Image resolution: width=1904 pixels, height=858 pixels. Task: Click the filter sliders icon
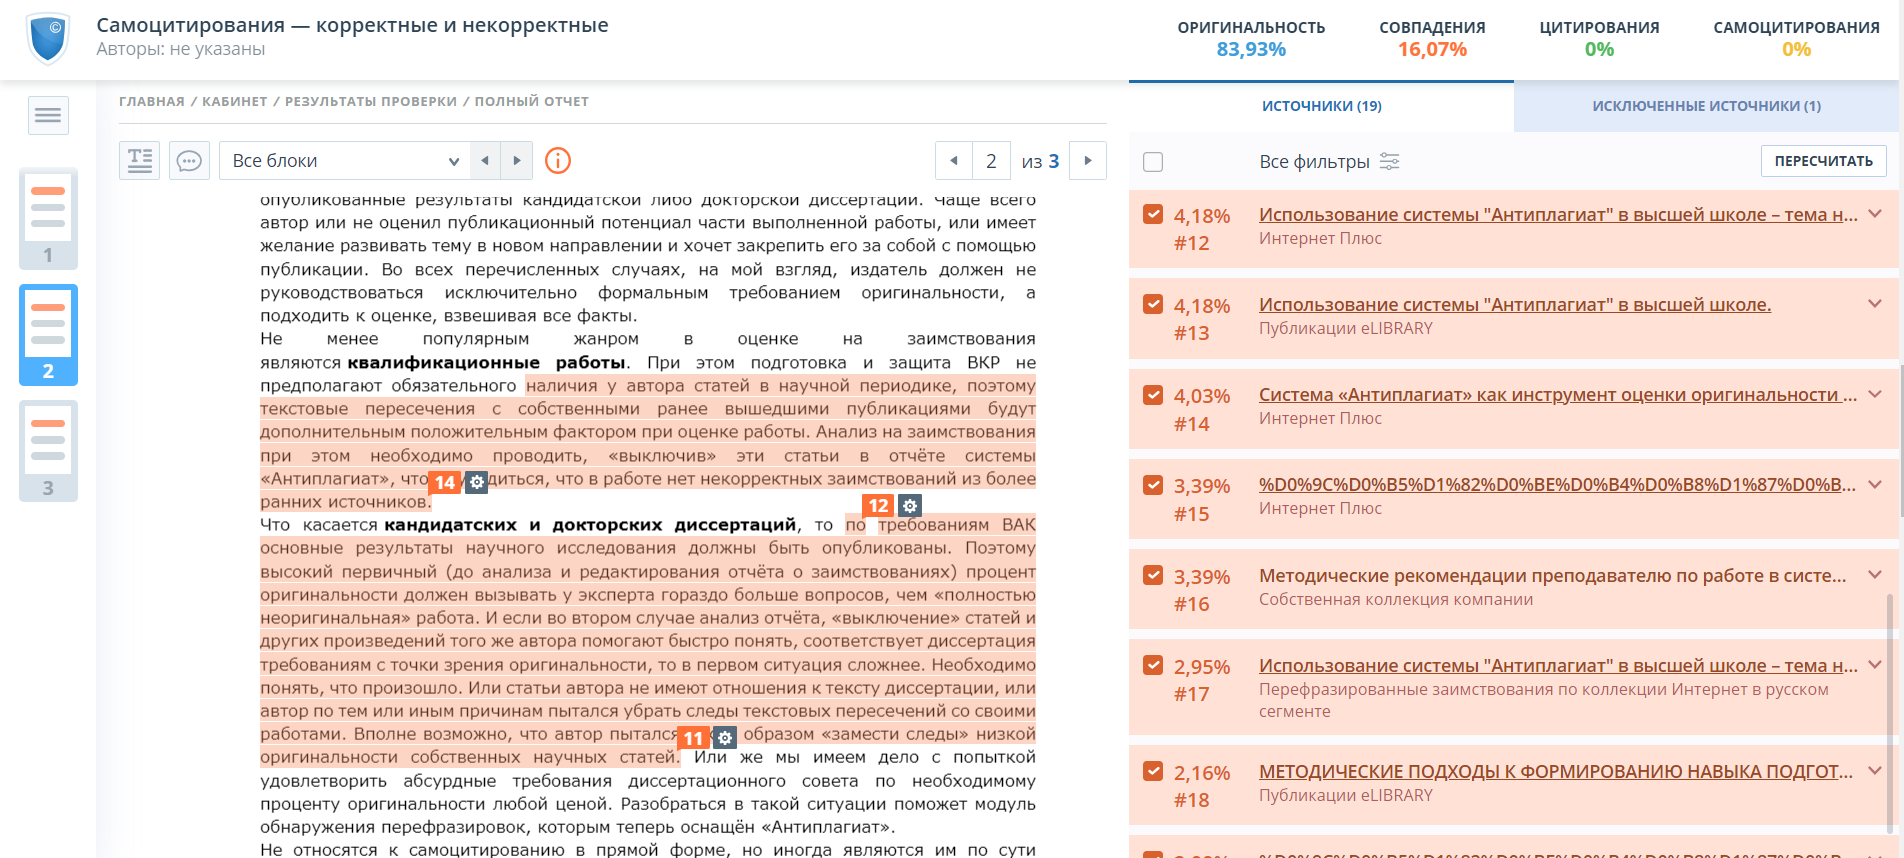coord(1390,162)
